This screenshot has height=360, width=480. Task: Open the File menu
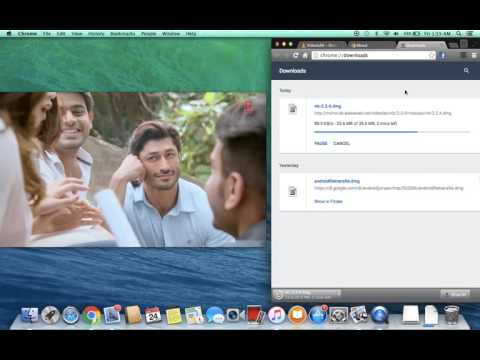pyautogui.click(x=47, y=34)
